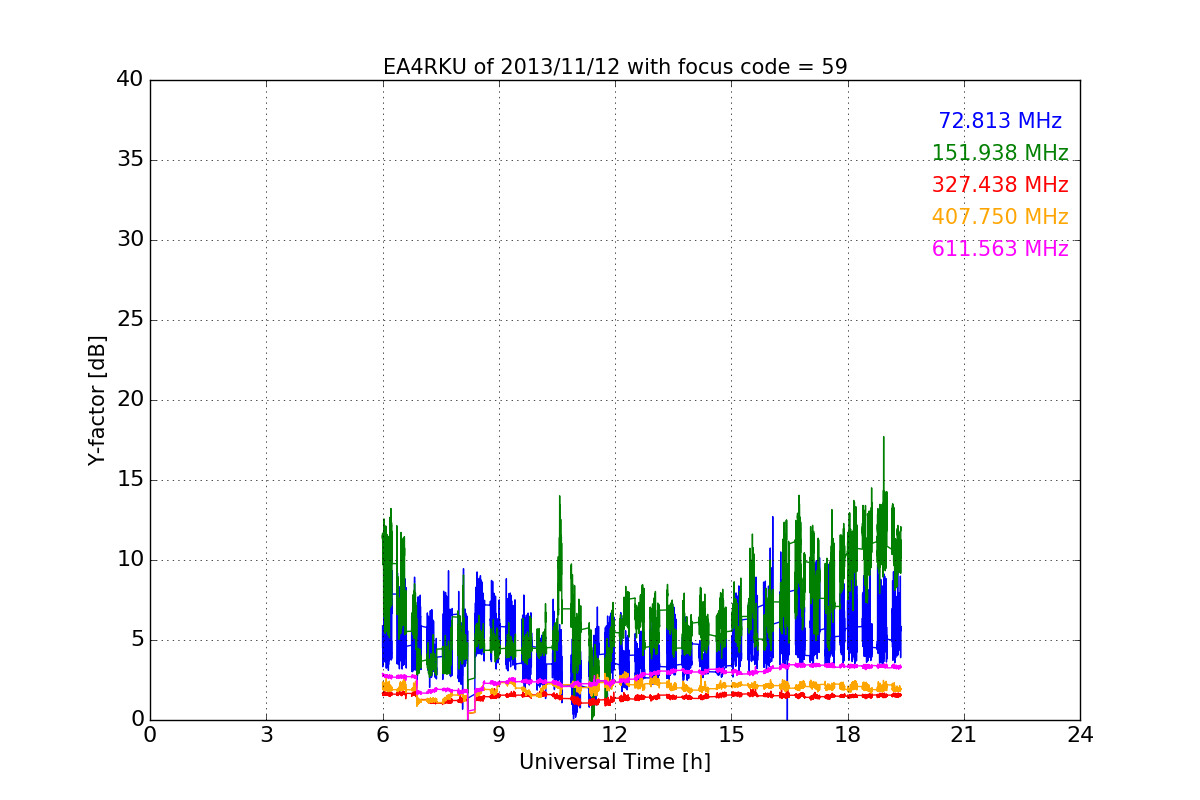The width and height of the screenshot is (1200, 800).
Task: Select the red 327.438 MHz legend label
Action: coord(1000,185)
